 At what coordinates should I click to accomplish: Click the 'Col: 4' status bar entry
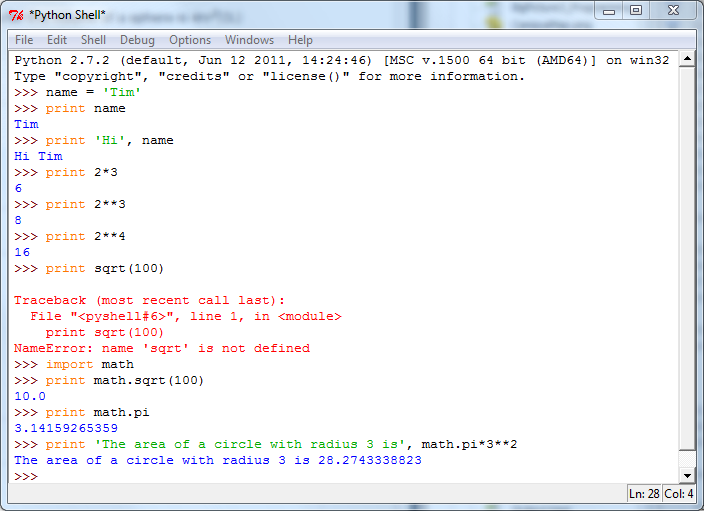pyautogui.click(x=678, y=494)
